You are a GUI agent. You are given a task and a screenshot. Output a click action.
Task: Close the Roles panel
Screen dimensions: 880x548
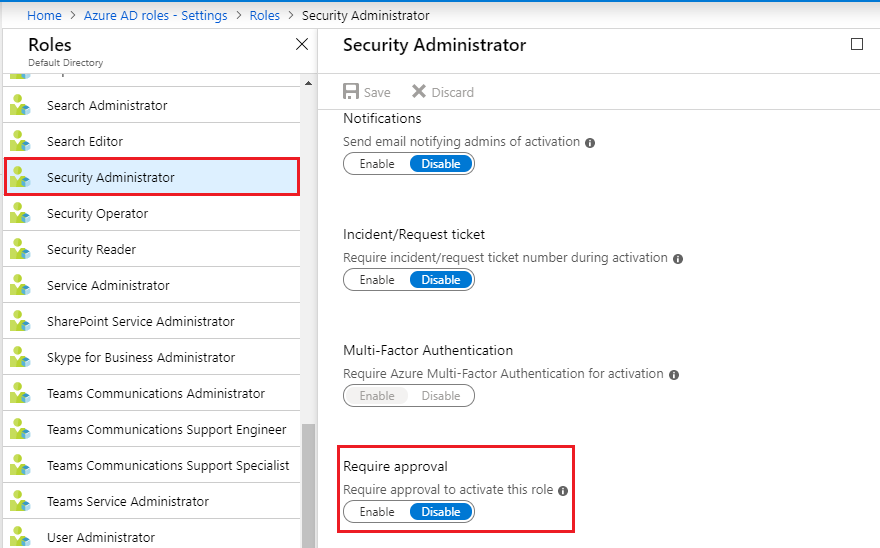[302, 44]
